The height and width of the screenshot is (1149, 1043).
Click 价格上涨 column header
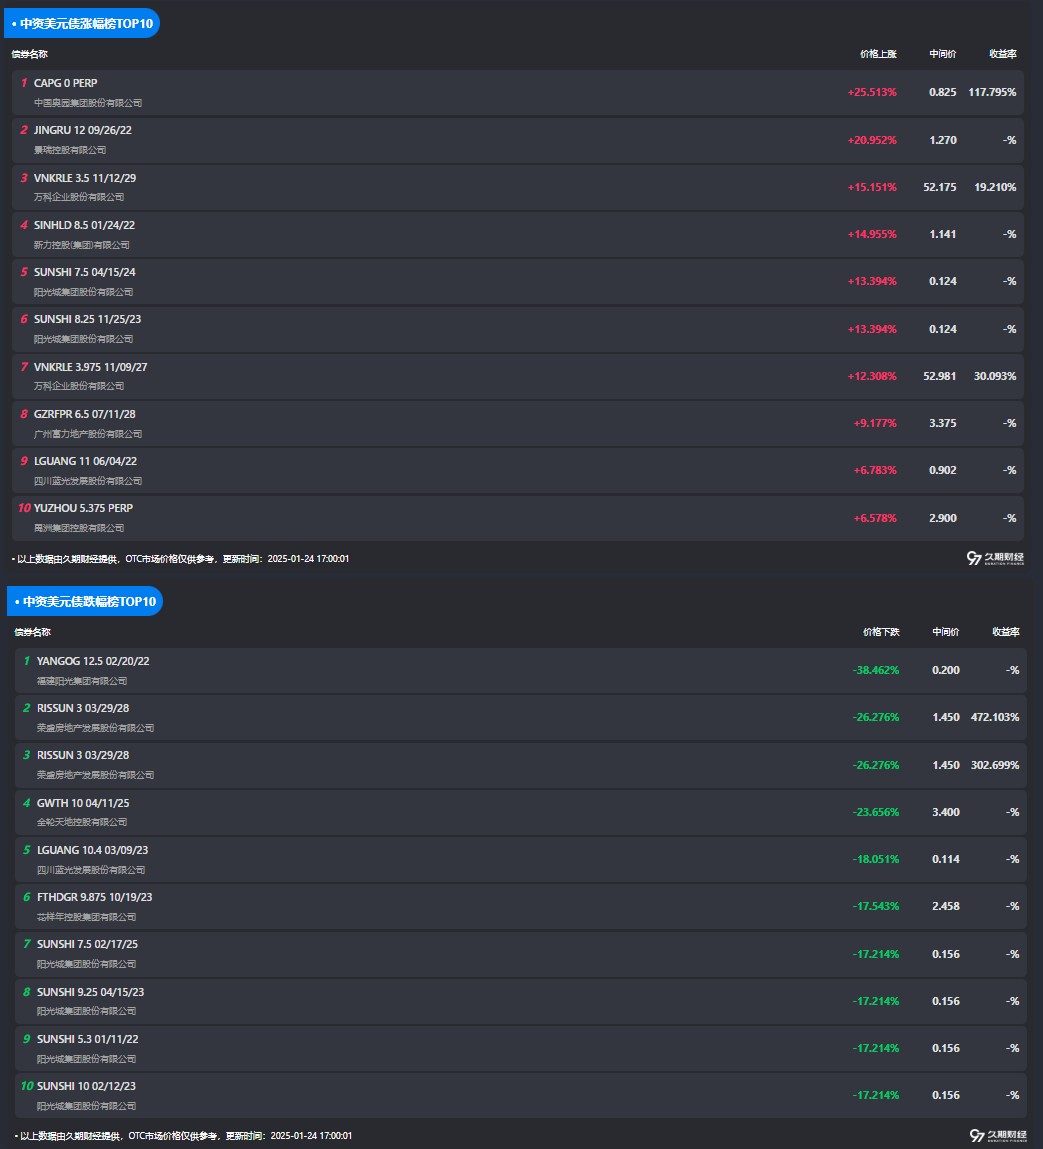(x=878, y=54)
